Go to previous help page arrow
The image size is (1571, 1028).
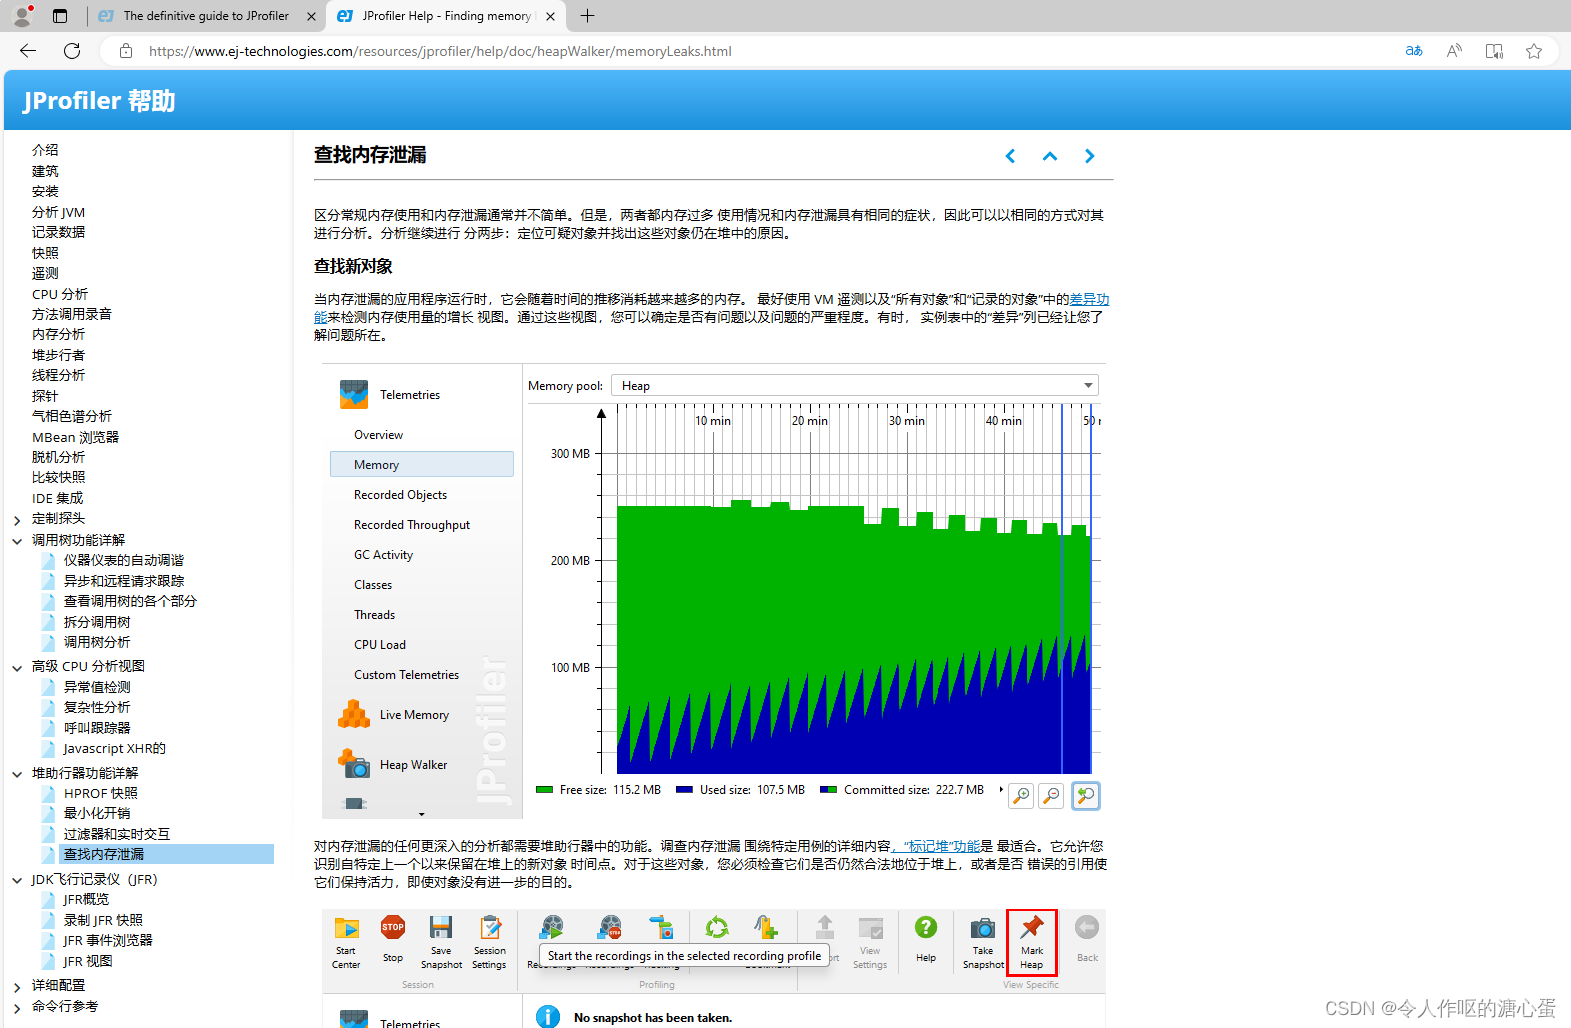1010,156
